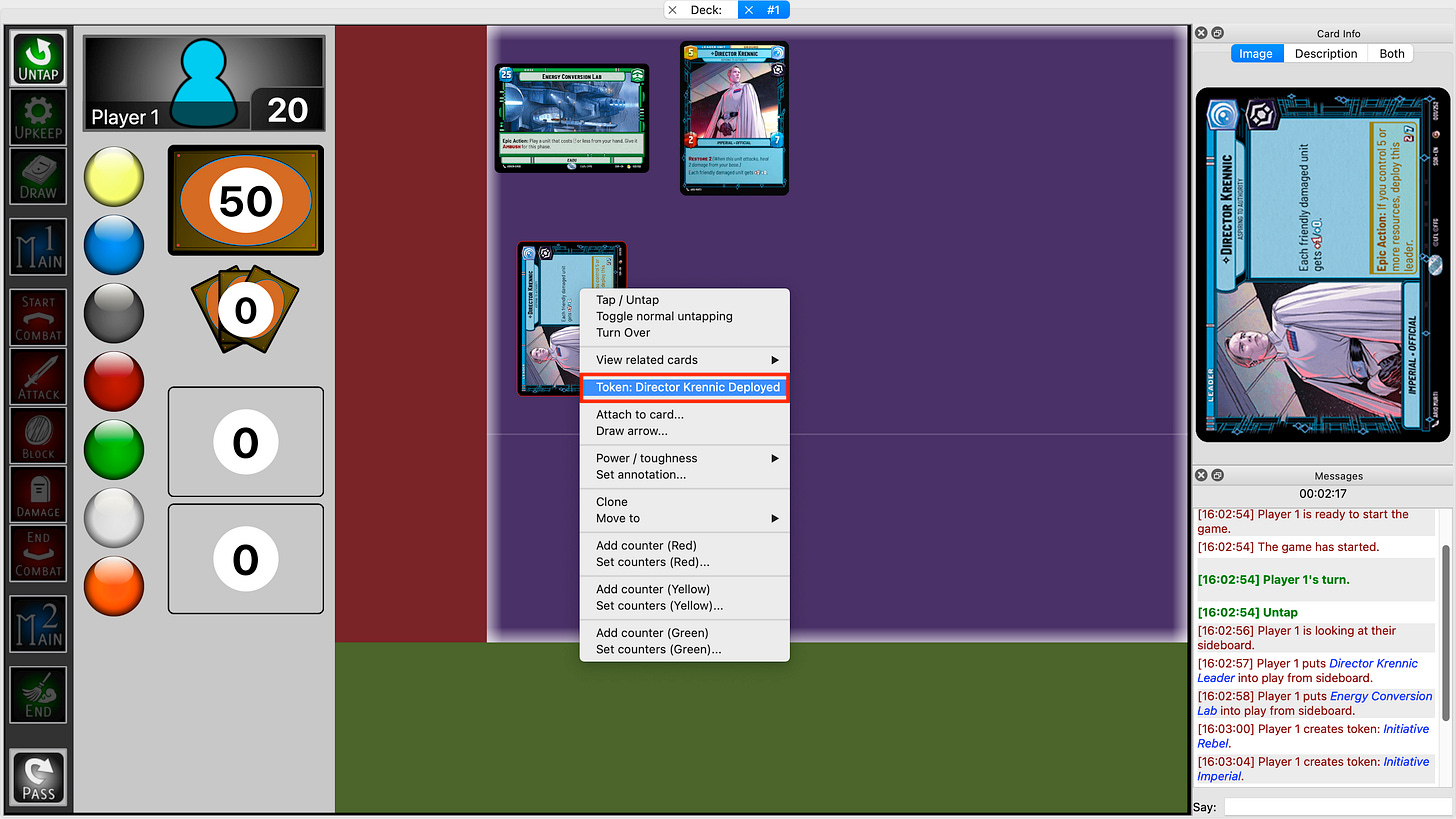This screenshot has width=1456, height=819.
Task: Select Energy Conversion Lab card on table
Action: point(572,118)
